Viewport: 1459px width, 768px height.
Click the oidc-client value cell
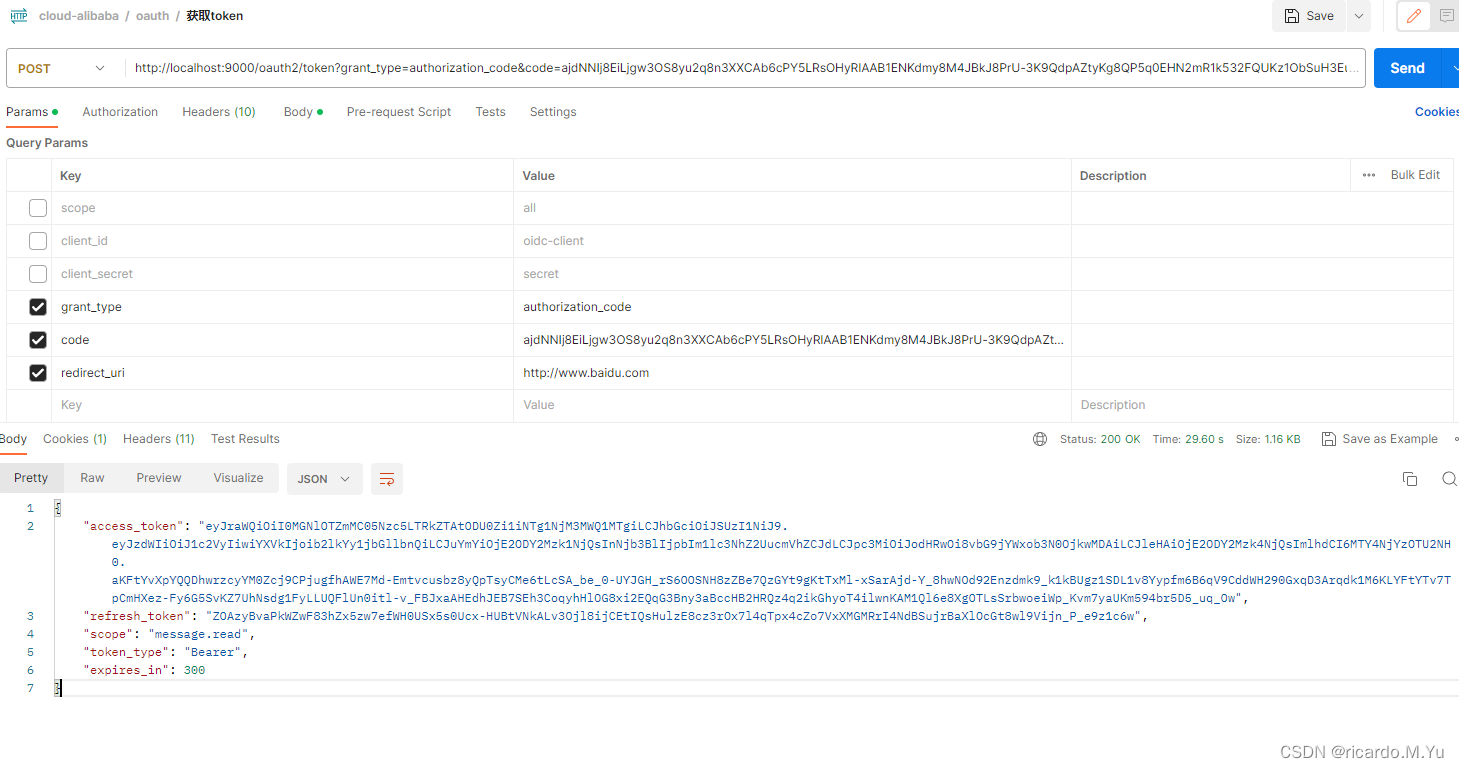[x=792, y=241]
